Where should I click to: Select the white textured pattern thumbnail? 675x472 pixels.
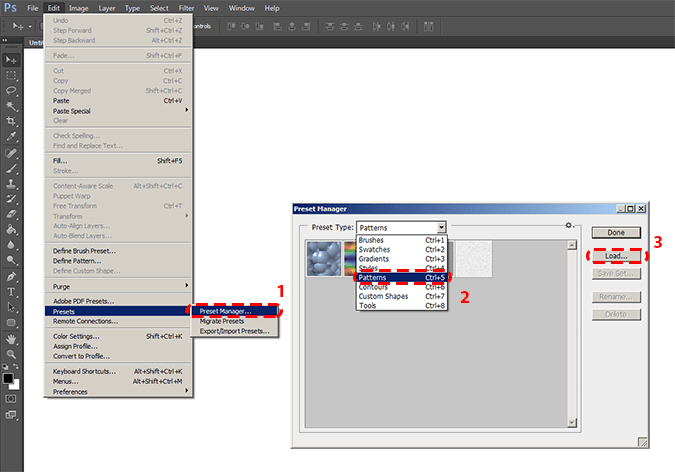[x=474, y=259]
